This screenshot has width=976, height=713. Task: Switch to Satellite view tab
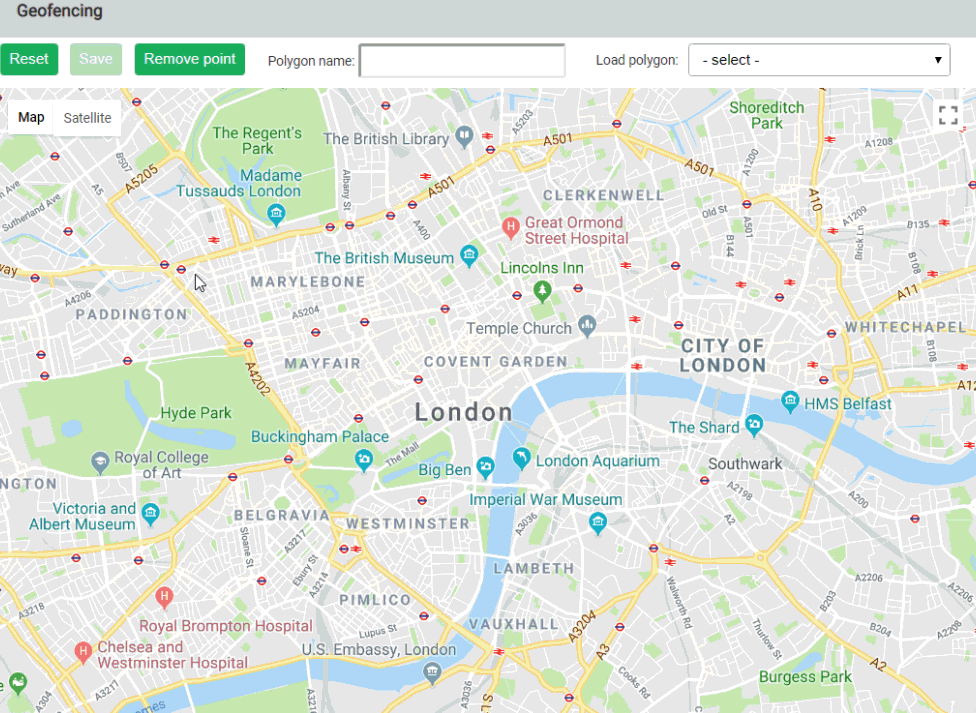pyautogui.click(x=87, y=117)
